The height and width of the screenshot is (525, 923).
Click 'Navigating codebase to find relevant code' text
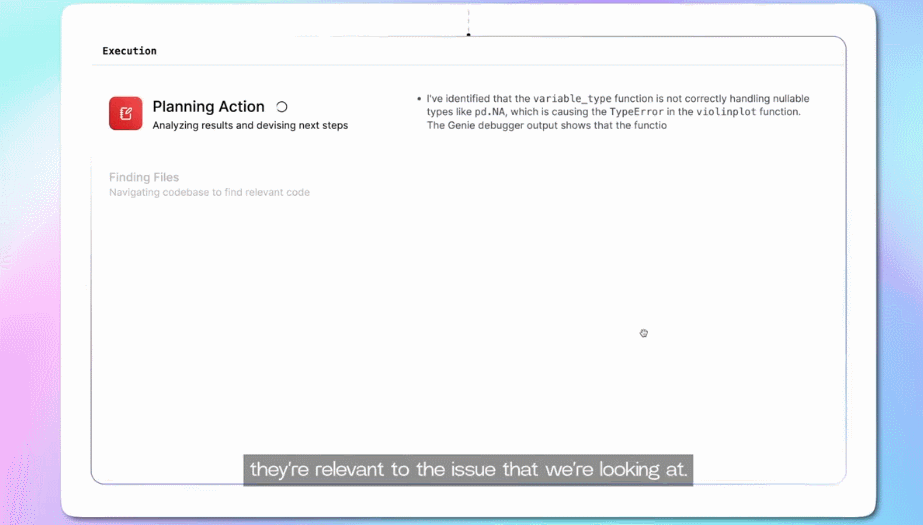click(209, 192)
